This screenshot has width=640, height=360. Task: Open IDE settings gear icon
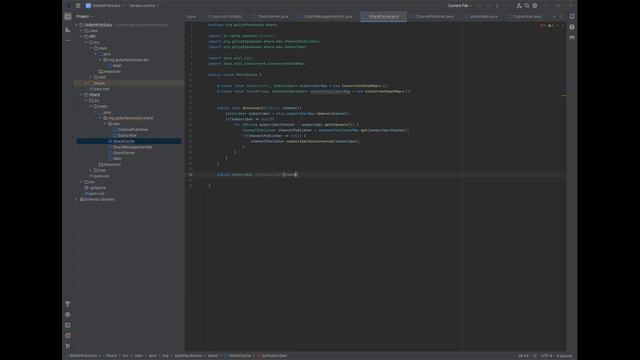click(x=535, y=6)
